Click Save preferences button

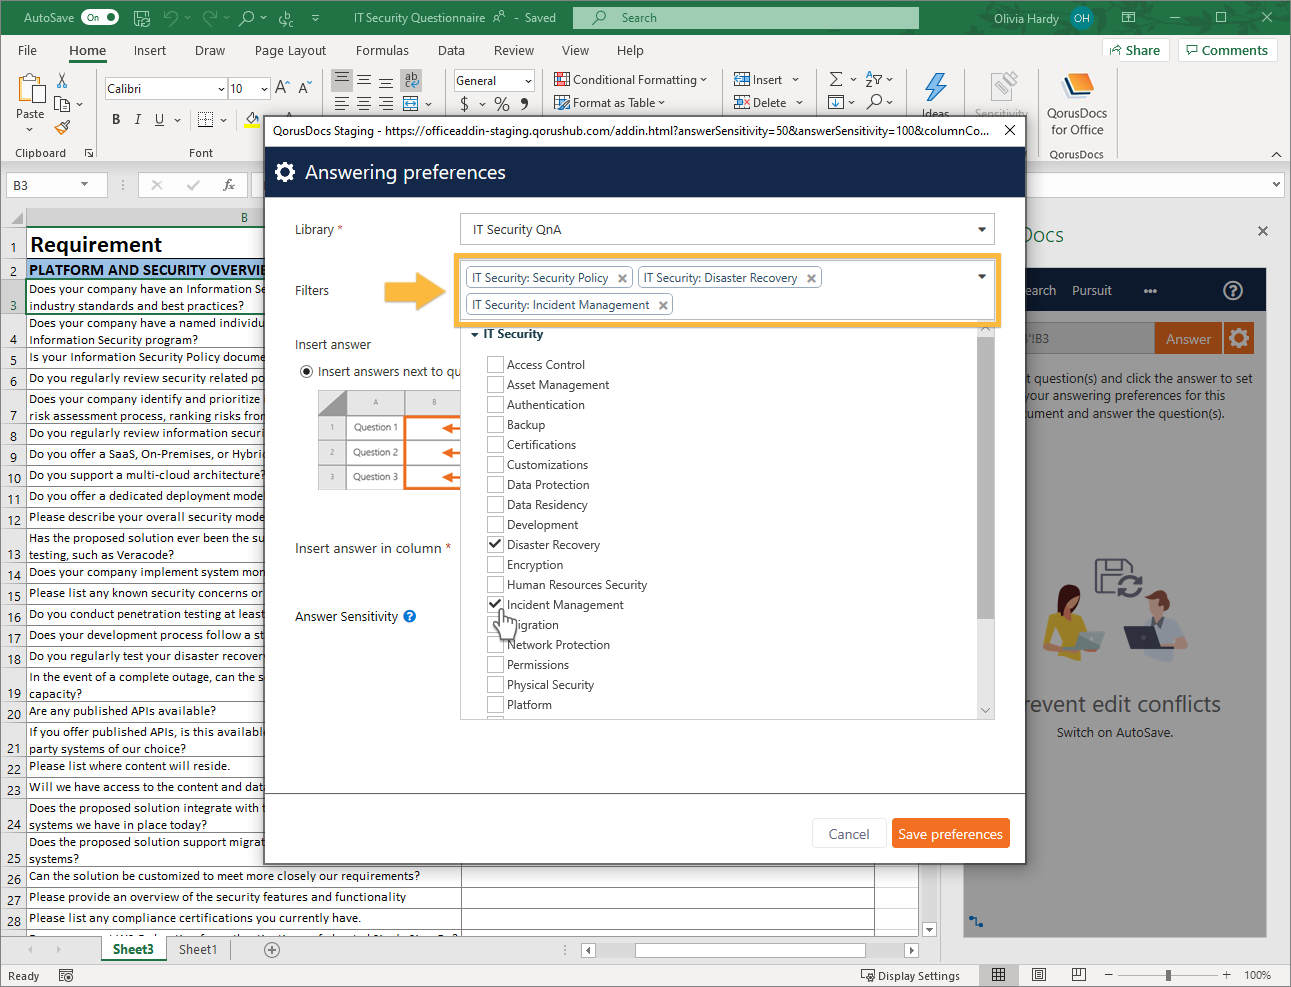950,834
